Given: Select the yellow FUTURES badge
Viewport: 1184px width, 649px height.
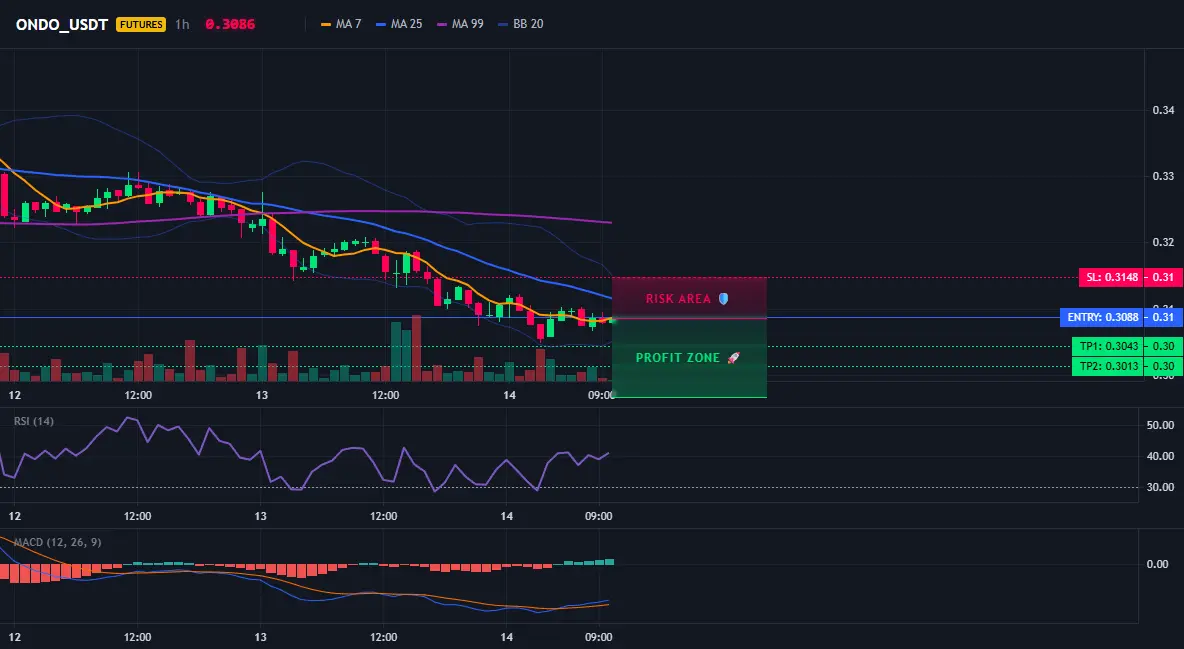Looking at the screenshot, I should click(141, 24).
